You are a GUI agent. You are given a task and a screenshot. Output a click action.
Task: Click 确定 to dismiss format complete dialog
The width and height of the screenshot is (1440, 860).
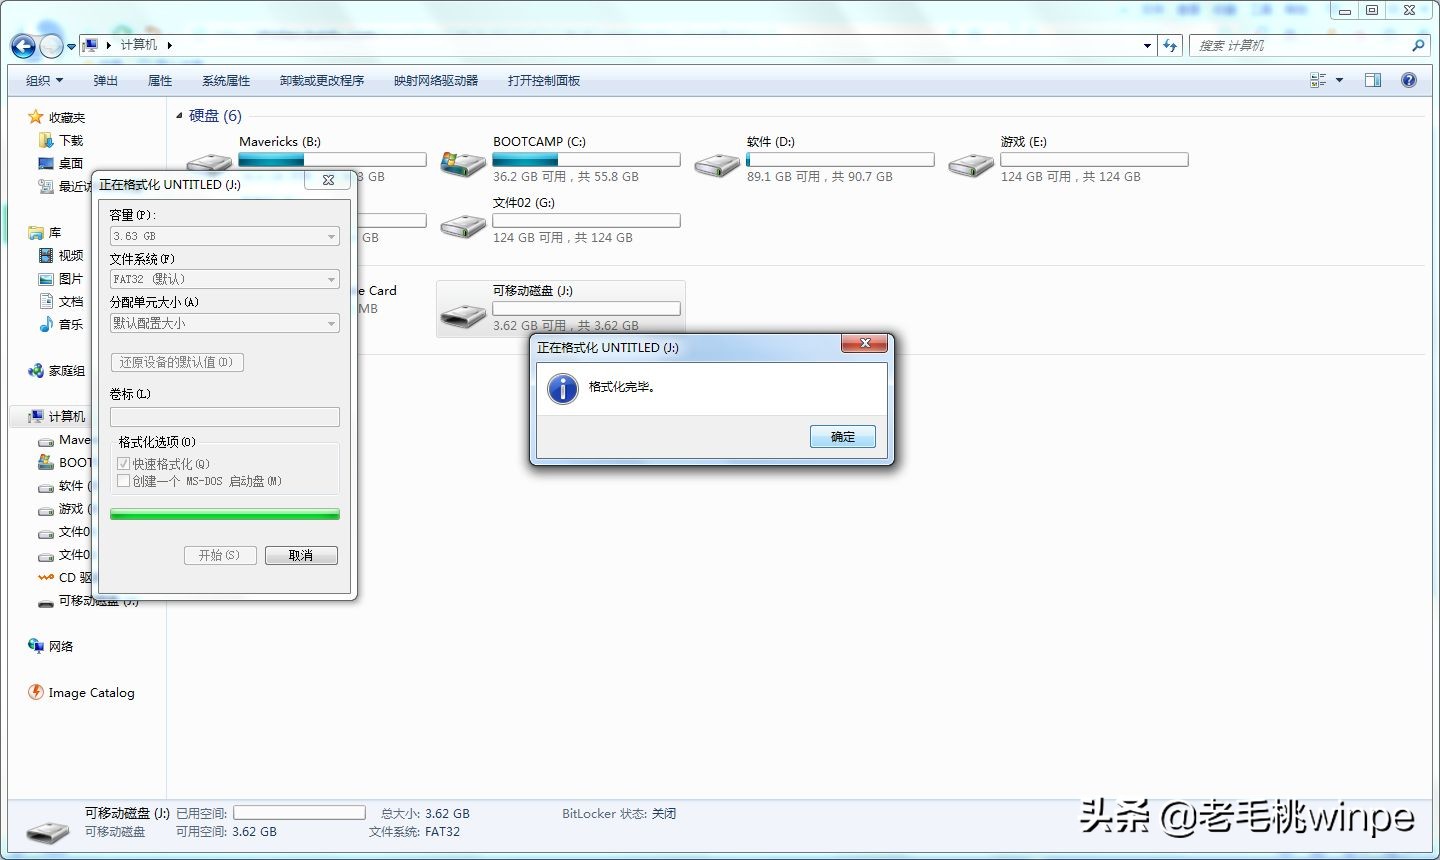tap(842, 436)
